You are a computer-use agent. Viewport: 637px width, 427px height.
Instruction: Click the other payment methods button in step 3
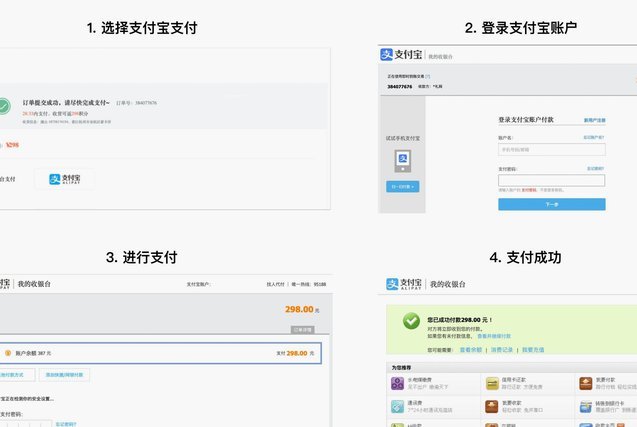pos(16,375)
